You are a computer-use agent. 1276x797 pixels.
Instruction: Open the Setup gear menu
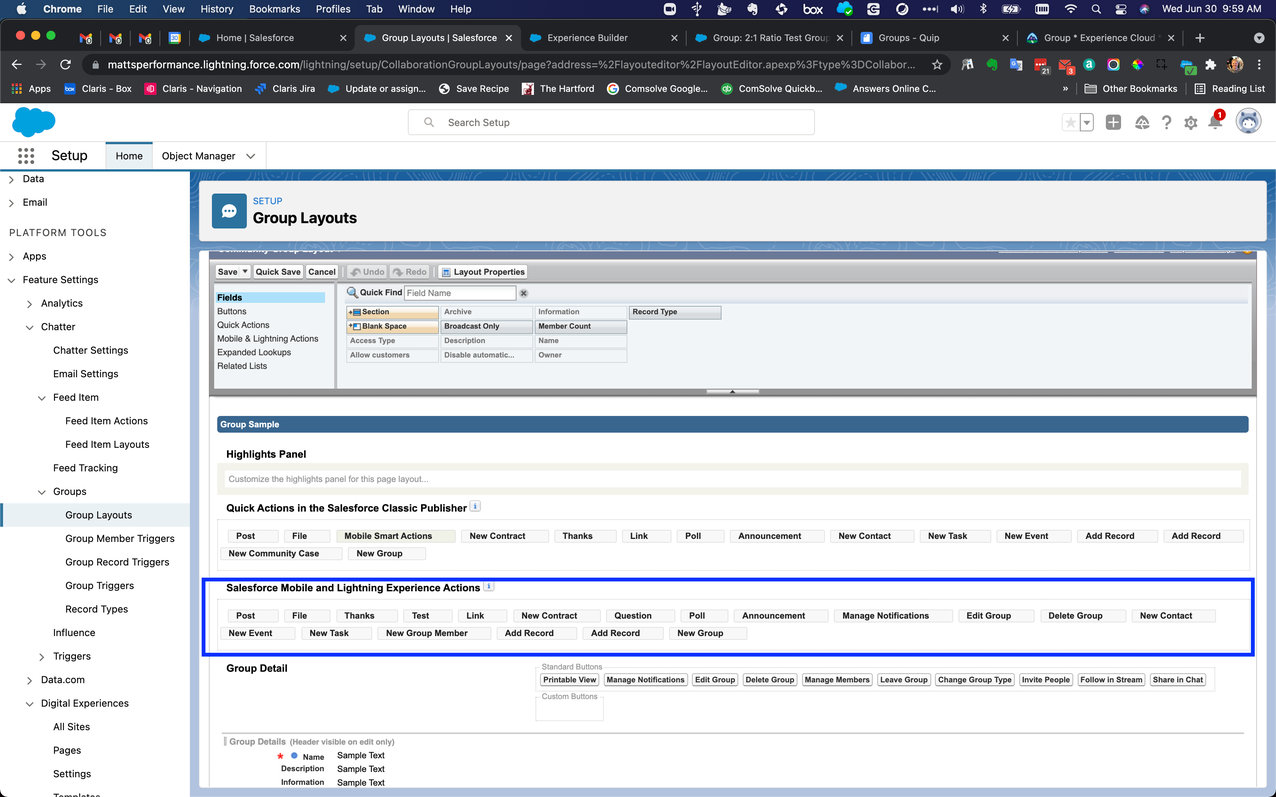point(1190,122)
